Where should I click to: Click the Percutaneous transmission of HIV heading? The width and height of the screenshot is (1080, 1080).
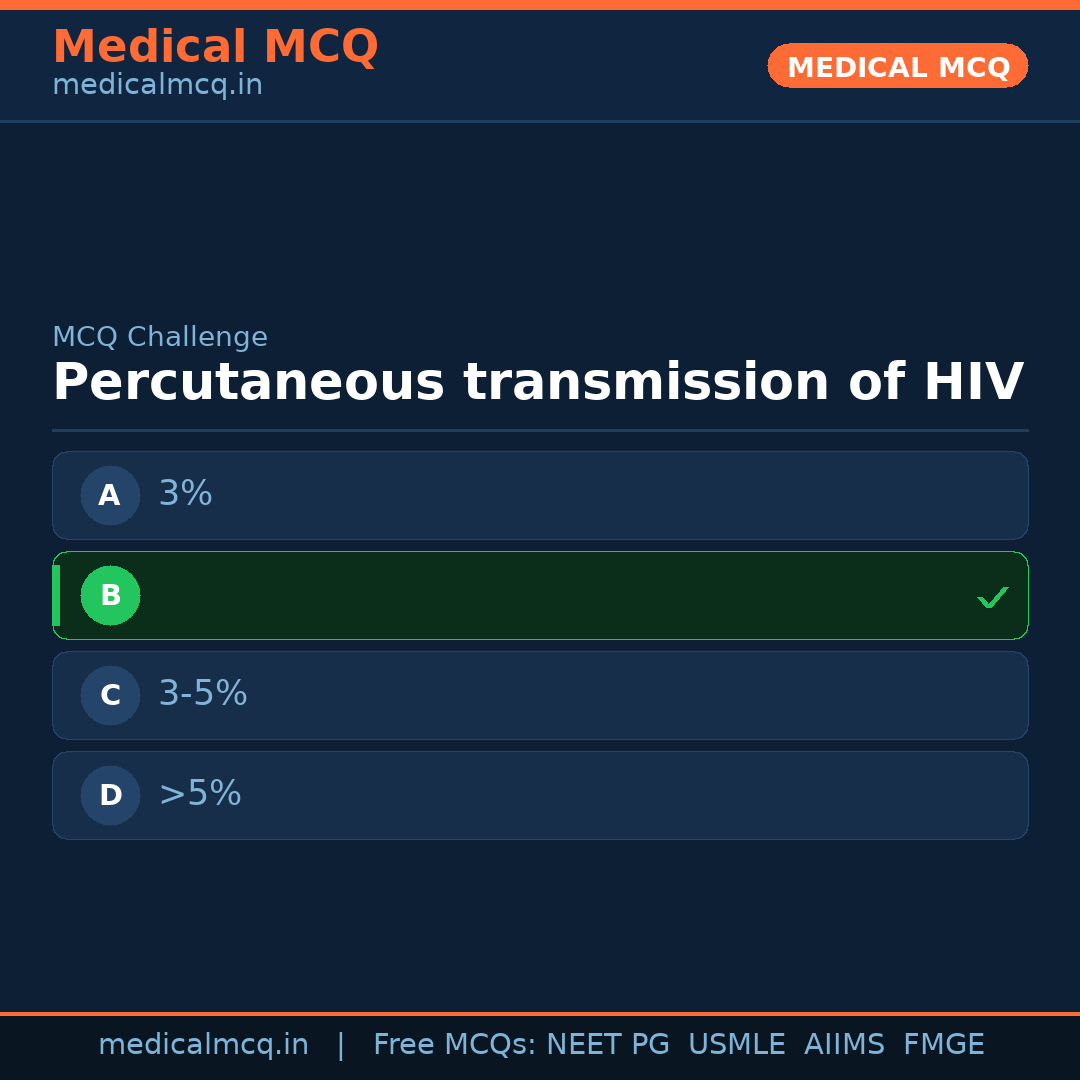(538, 383)
